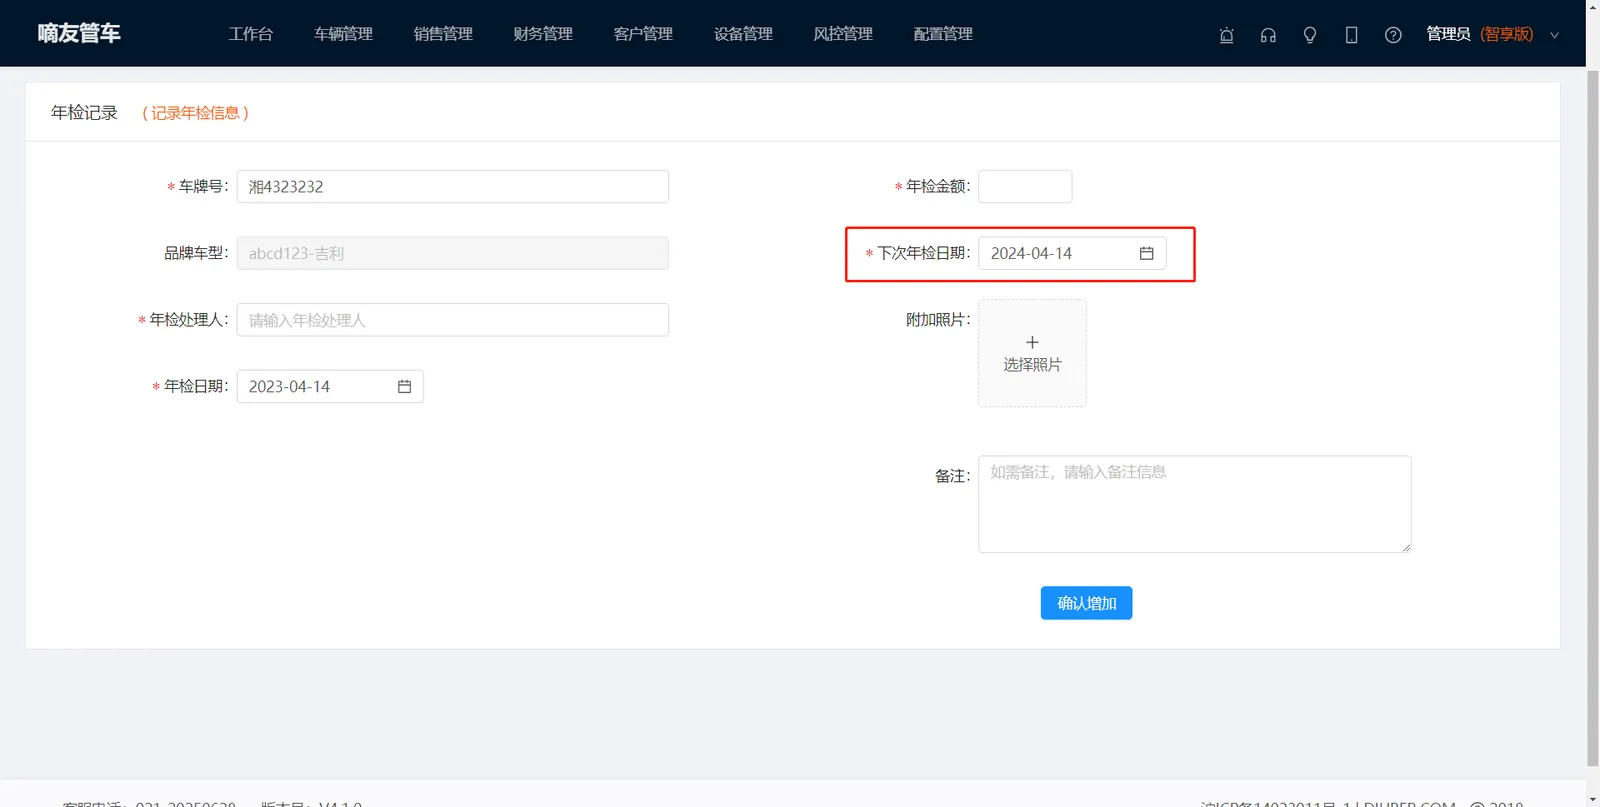Click the lightbulb tips icon
1600x807 pixels.
[1310, 35]
